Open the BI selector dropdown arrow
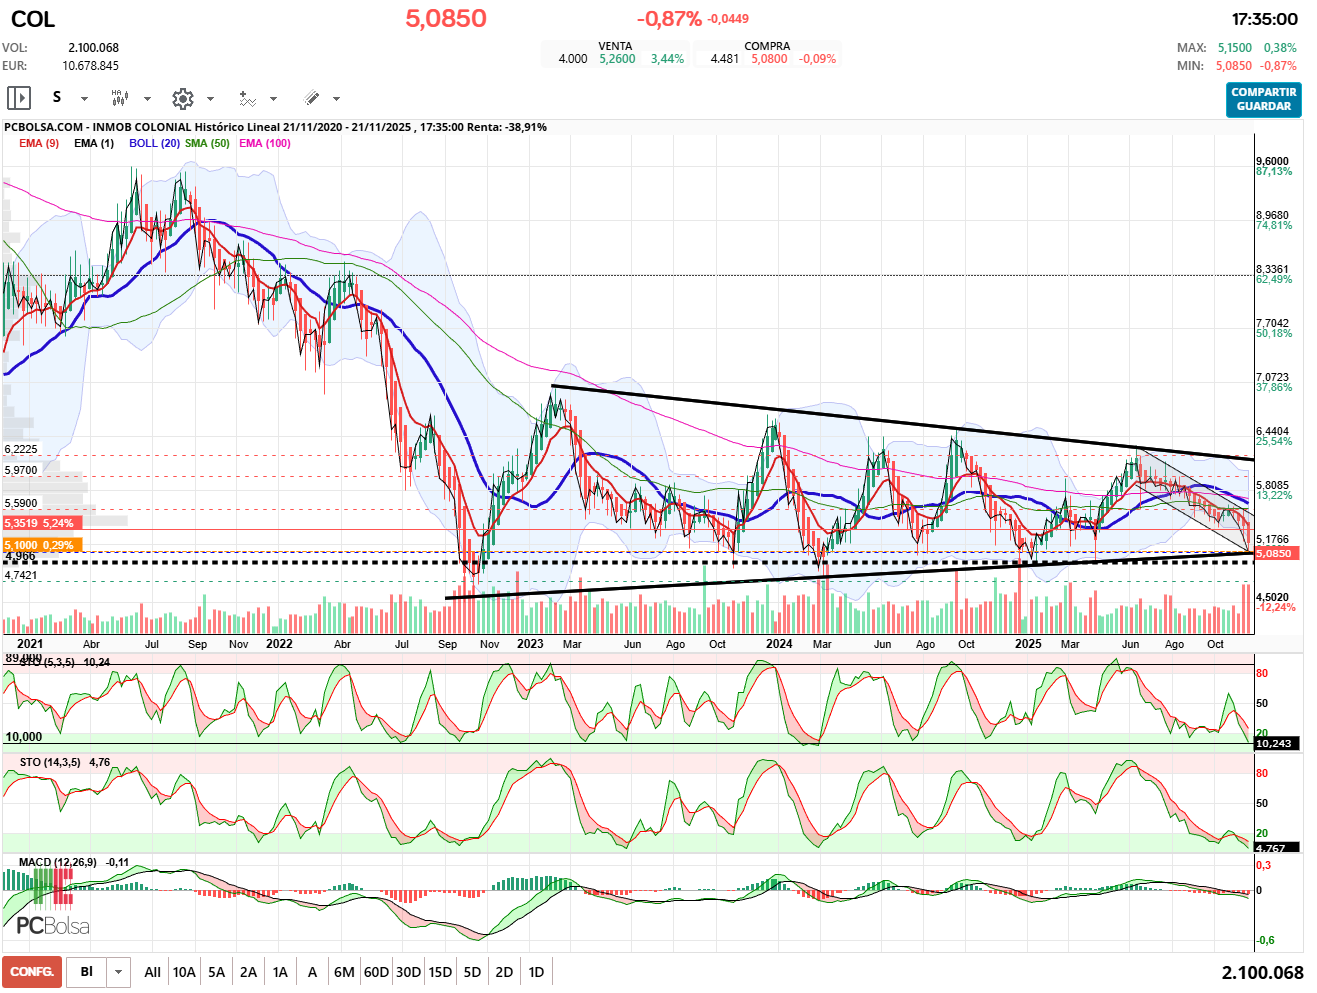The width and height of the screenshot is (1317, 993). (x=119, y=972)
